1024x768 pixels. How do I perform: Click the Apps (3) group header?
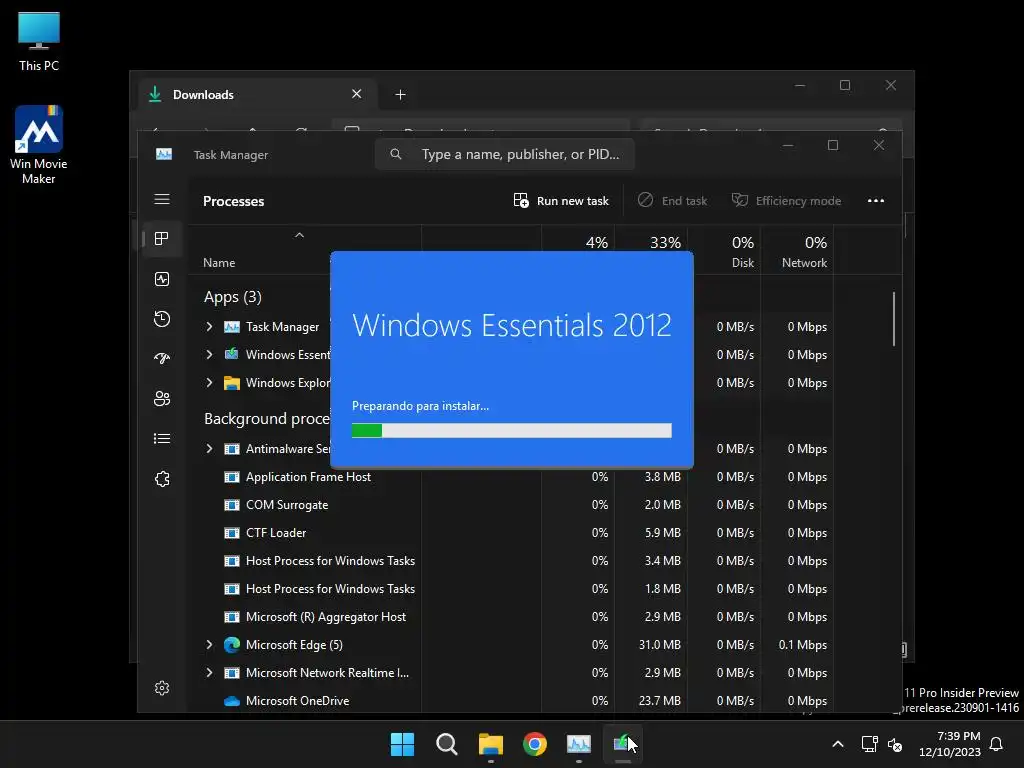(x=232, y=297)
